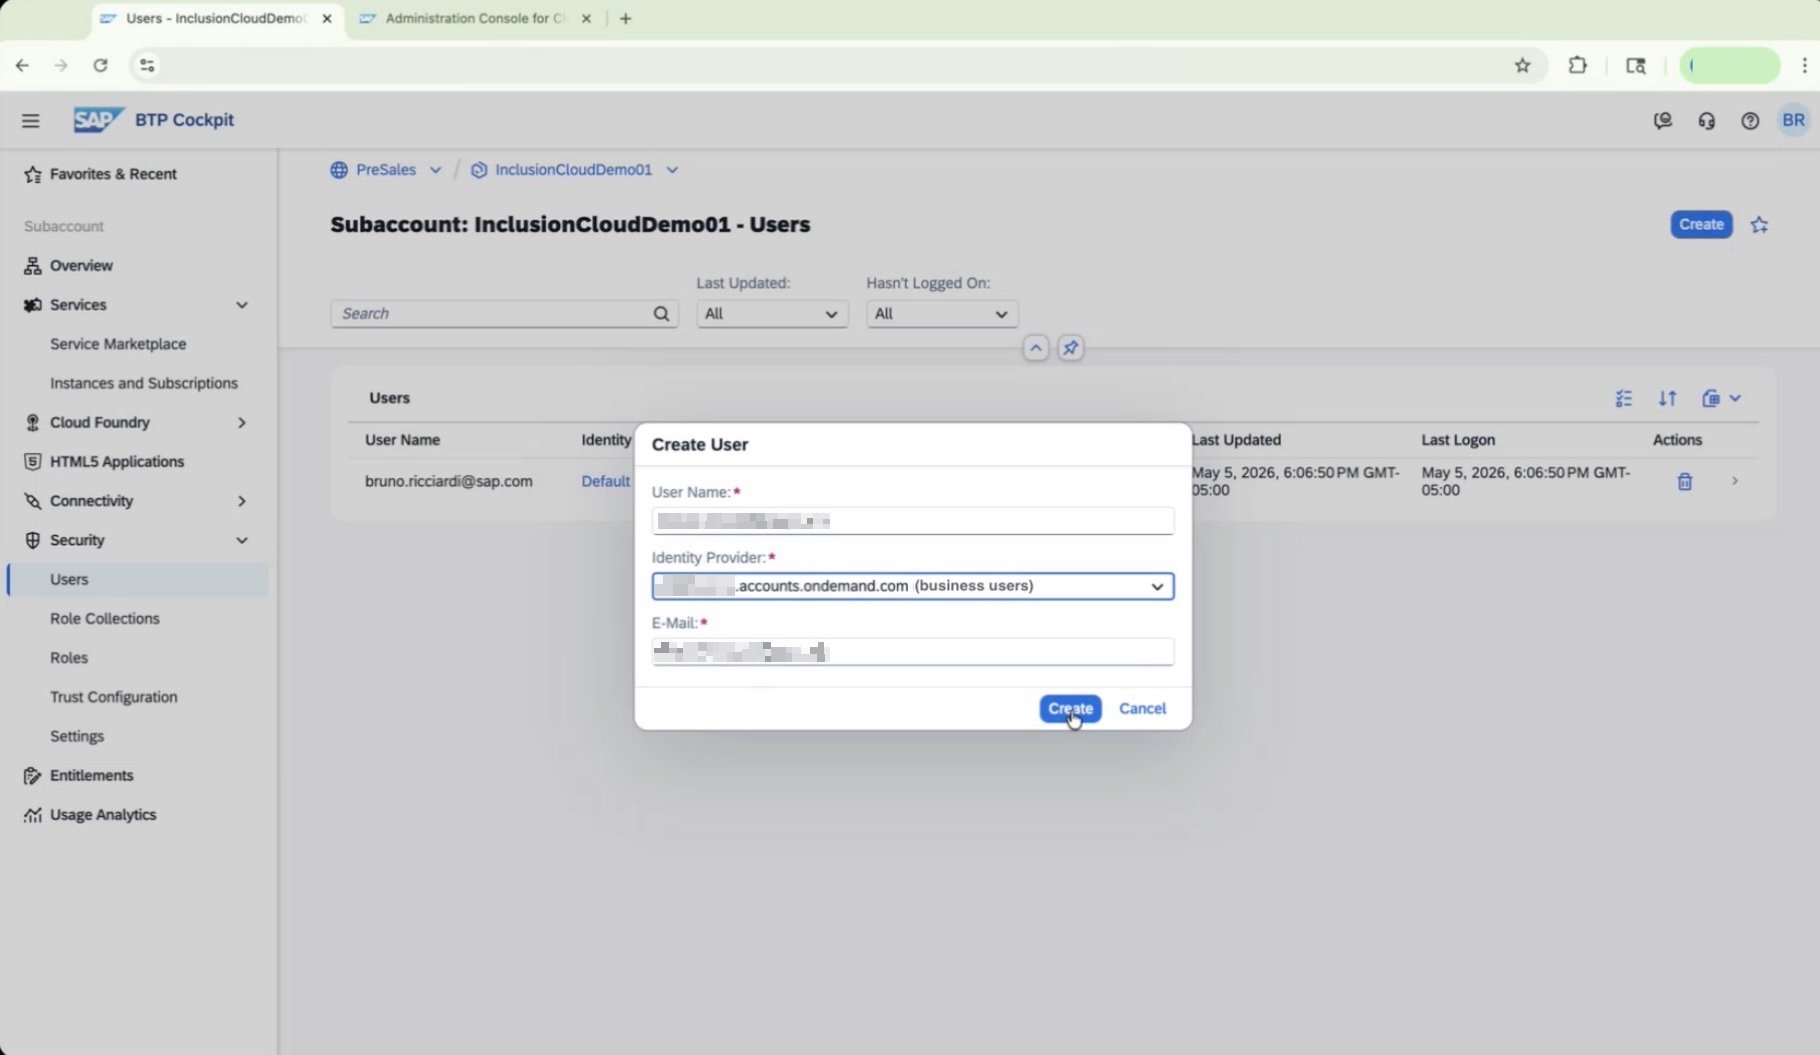Screen dimensions: 1820x1055
Task: Open Trust Configuration
Action: click(114, 698)
